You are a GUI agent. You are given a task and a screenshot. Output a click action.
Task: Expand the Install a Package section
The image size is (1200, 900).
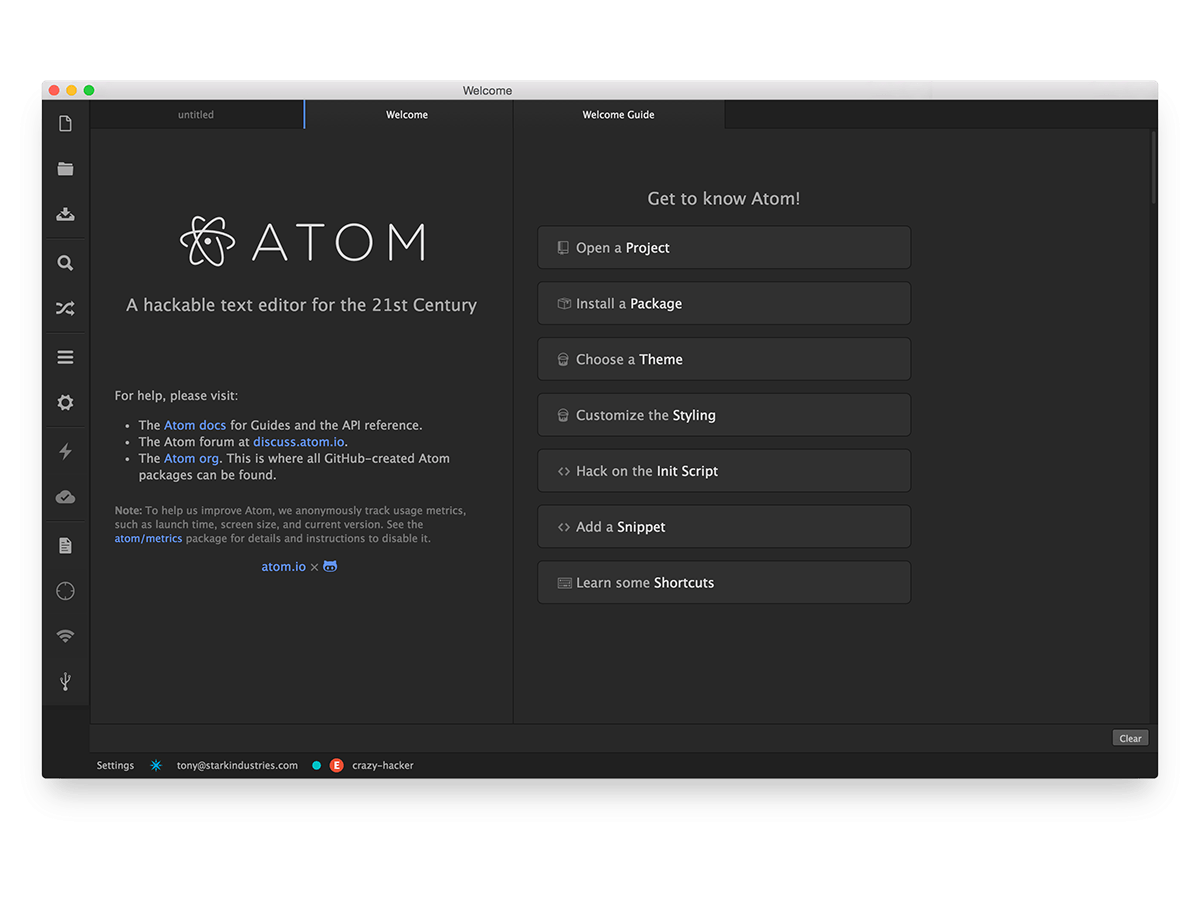click(x=724, y=304)
